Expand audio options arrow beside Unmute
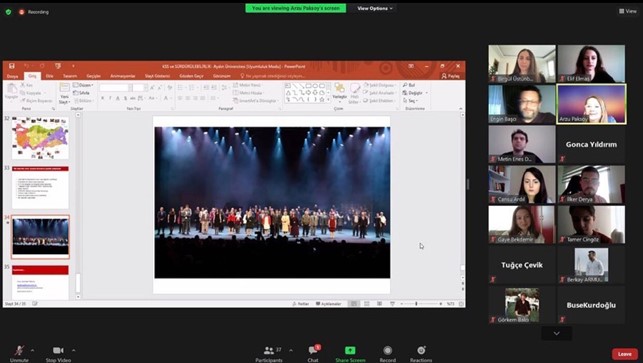Image resolution: width=643 pixels, height=363 pixels. (32, 350)
